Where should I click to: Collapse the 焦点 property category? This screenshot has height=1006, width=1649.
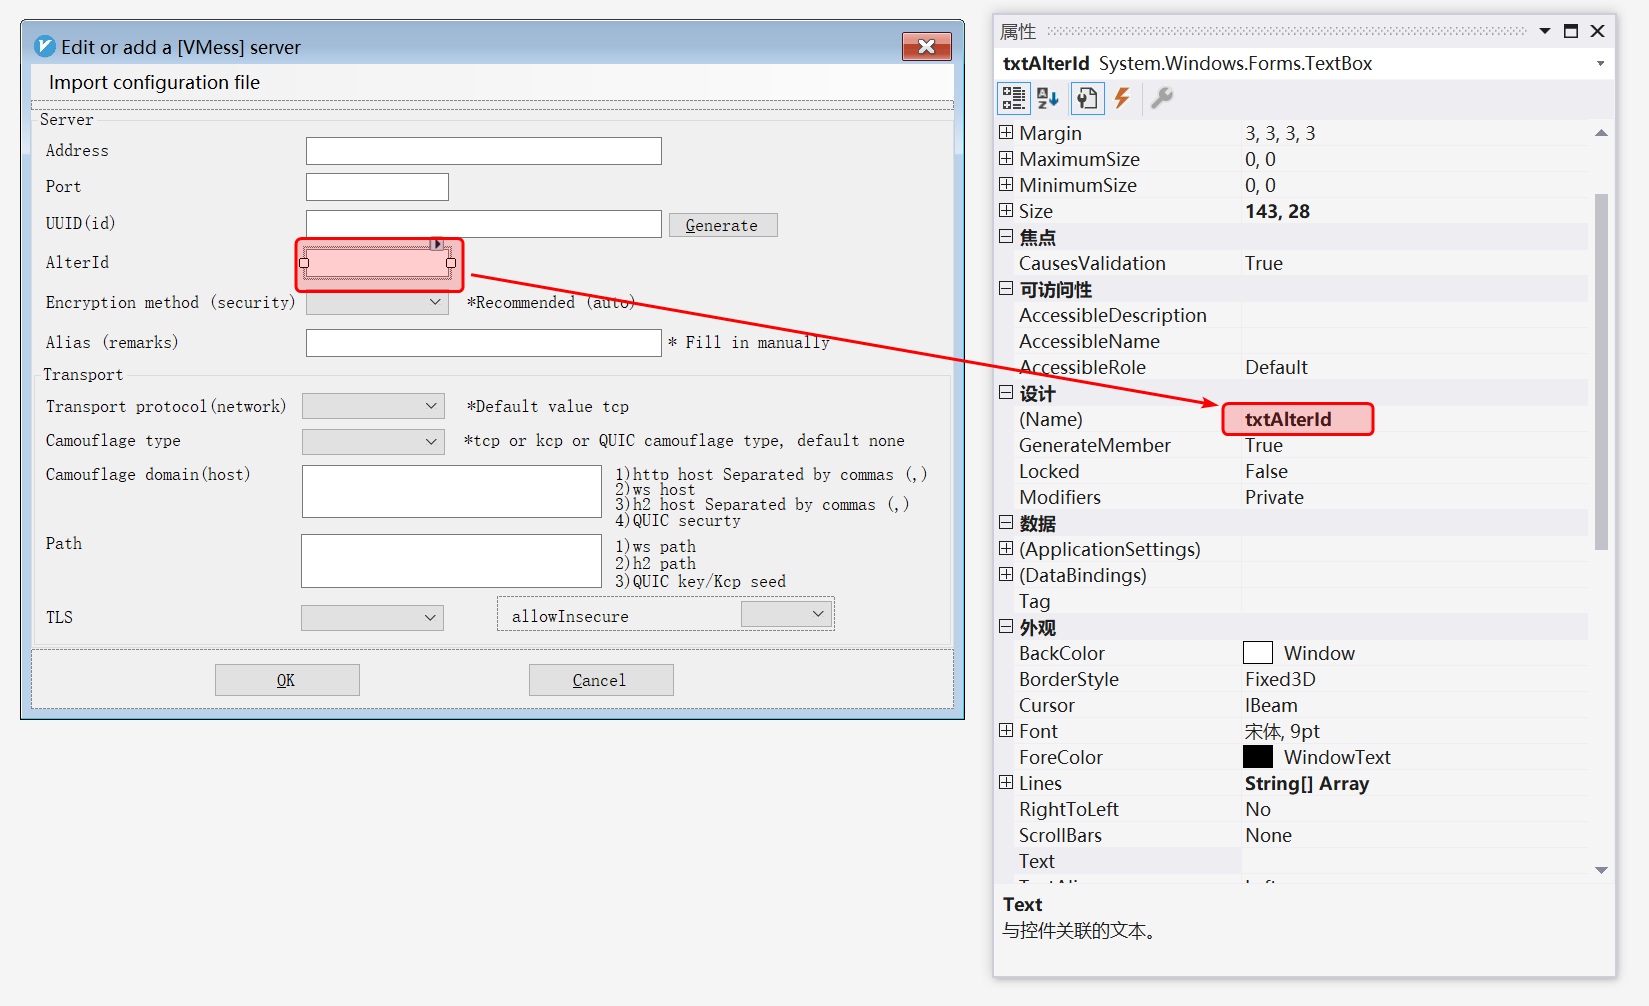click(x=1006, y=237)
